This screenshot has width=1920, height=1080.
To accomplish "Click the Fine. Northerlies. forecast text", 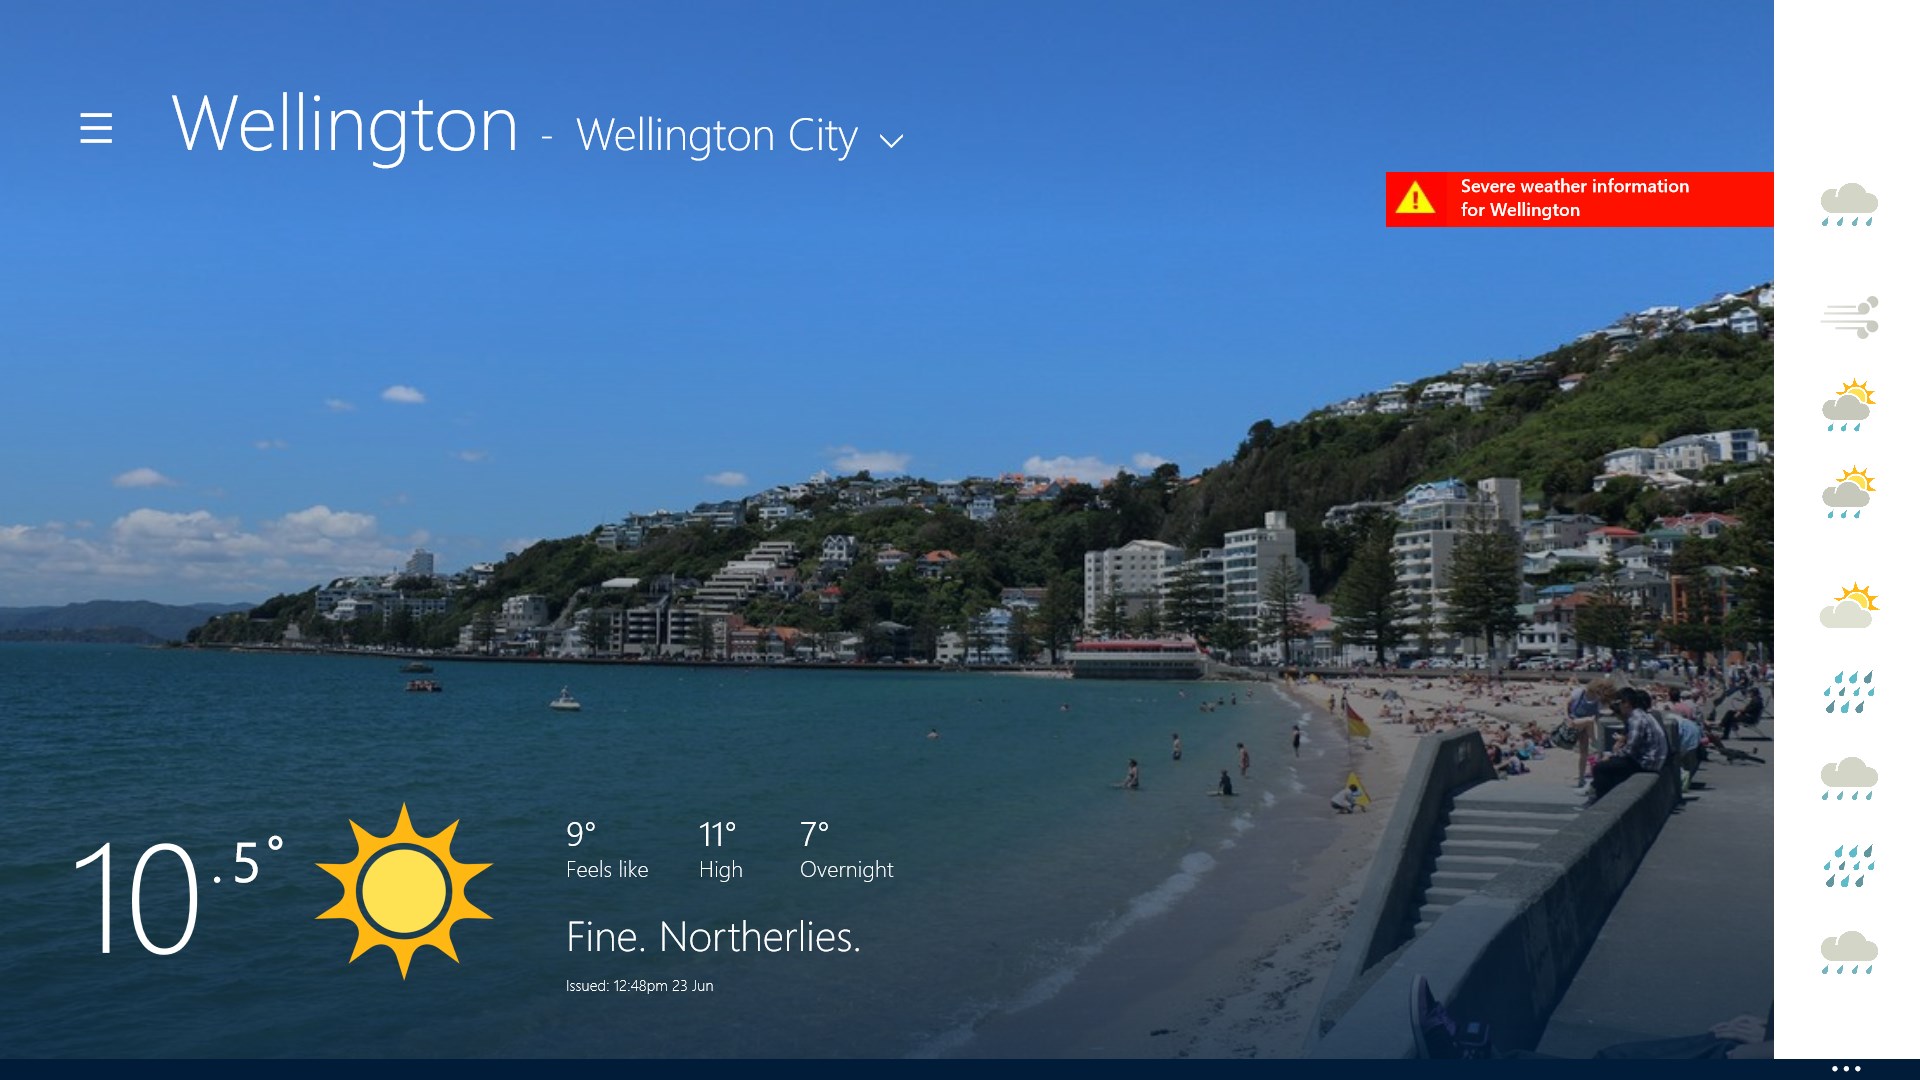I will click(x=713, y=937).
